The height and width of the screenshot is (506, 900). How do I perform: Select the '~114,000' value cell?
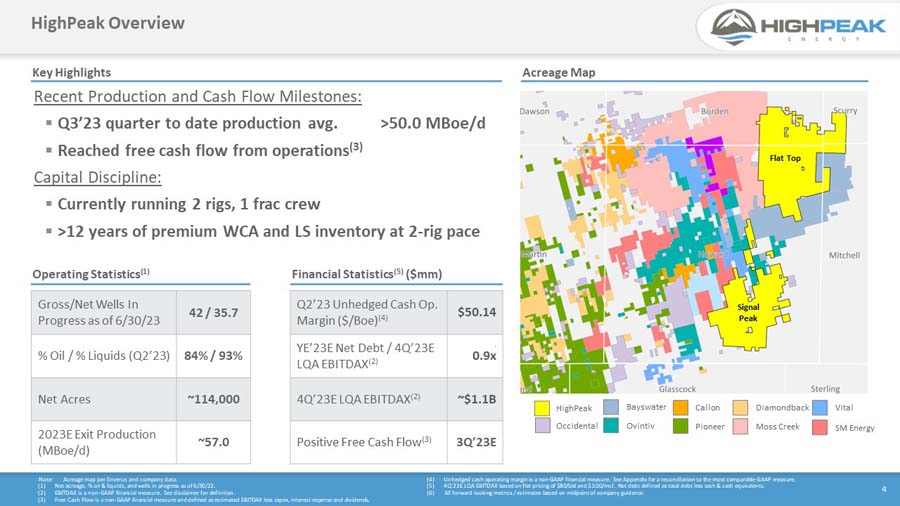pos(214,399)
